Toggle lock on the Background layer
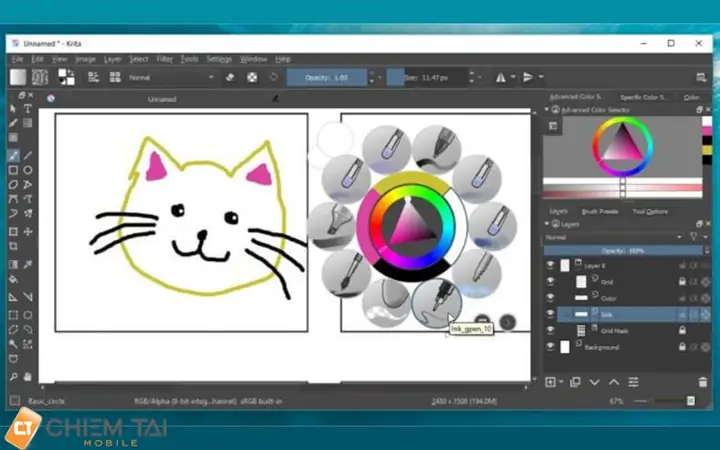720x450 pixels. (x=682, y=347)
